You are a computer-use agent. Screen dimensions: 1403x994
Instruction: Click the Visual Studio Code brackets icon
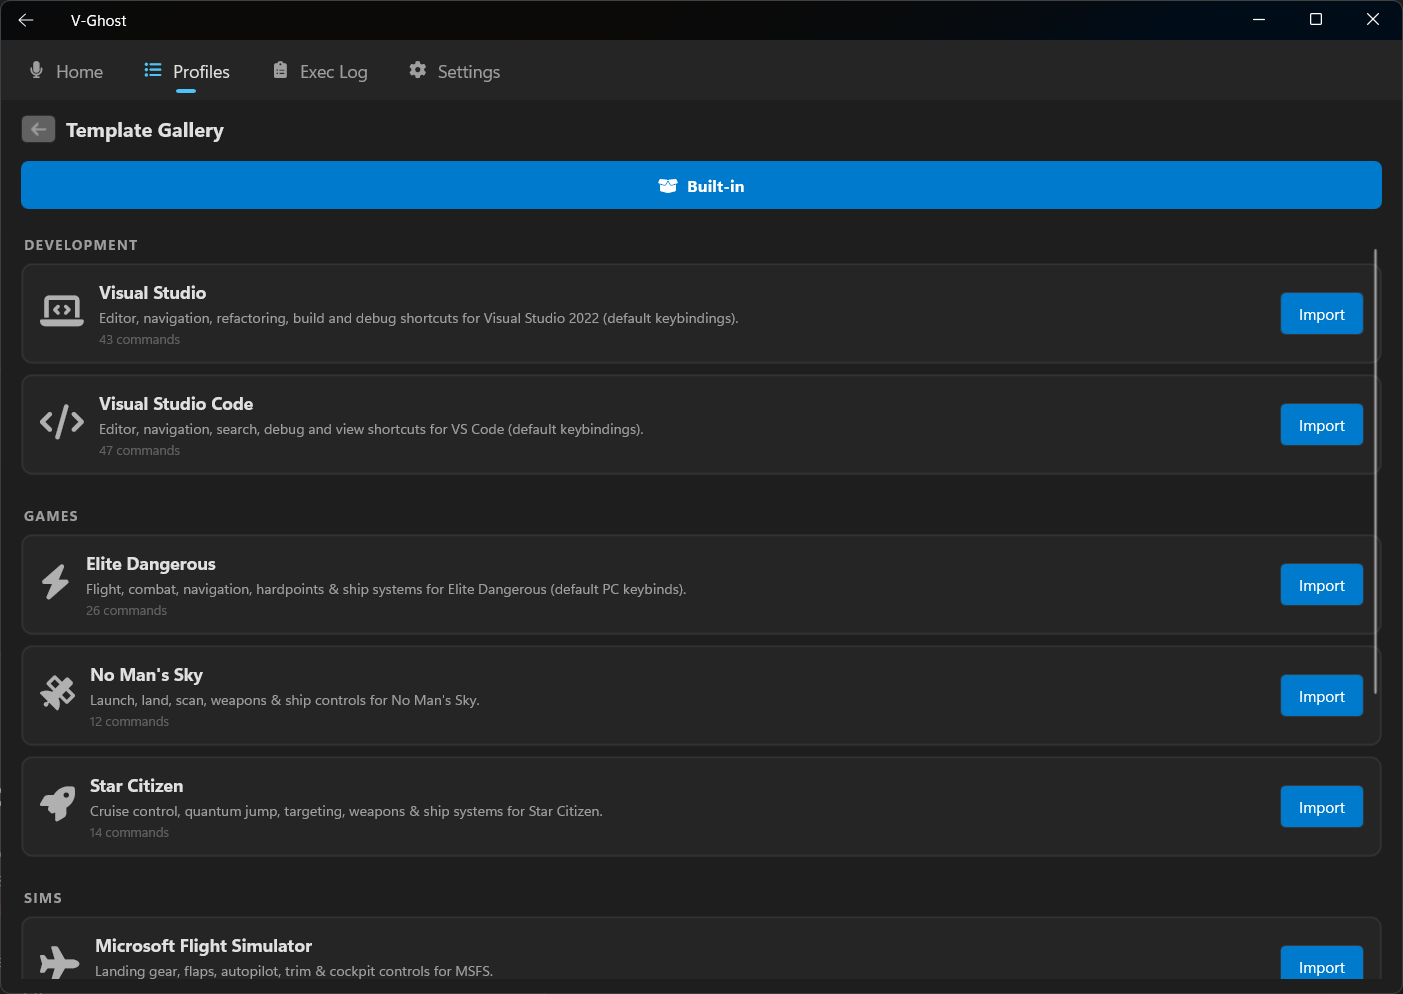click(x=61, y=422)
